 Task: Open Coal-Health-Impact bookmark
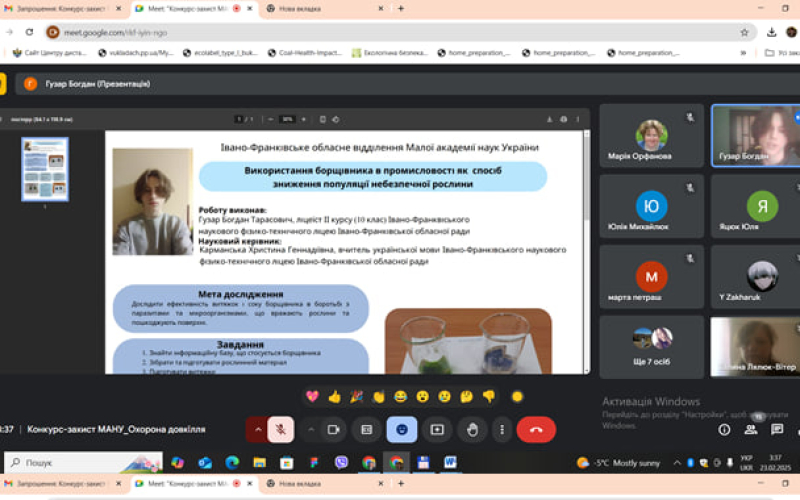[x=305, y=53]
